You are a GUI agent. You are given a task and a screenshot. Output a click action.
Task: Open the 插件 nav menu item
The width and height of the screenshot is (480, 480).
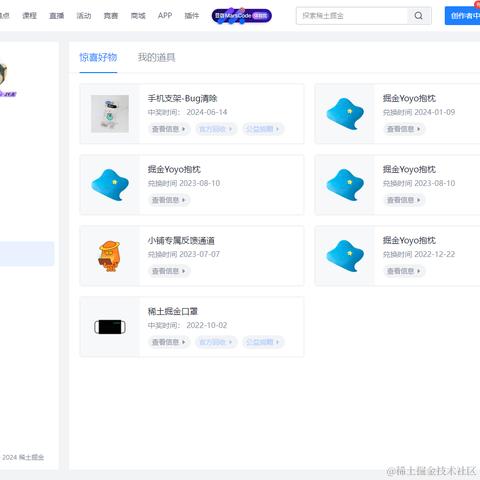[192, 16]
